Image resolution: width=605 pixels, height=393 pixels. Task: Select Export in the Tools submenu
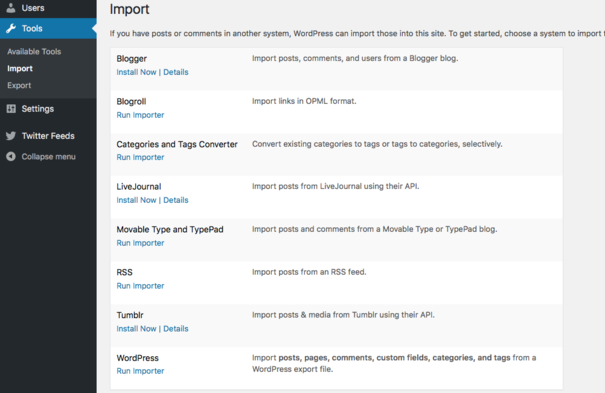coord(19,85)
